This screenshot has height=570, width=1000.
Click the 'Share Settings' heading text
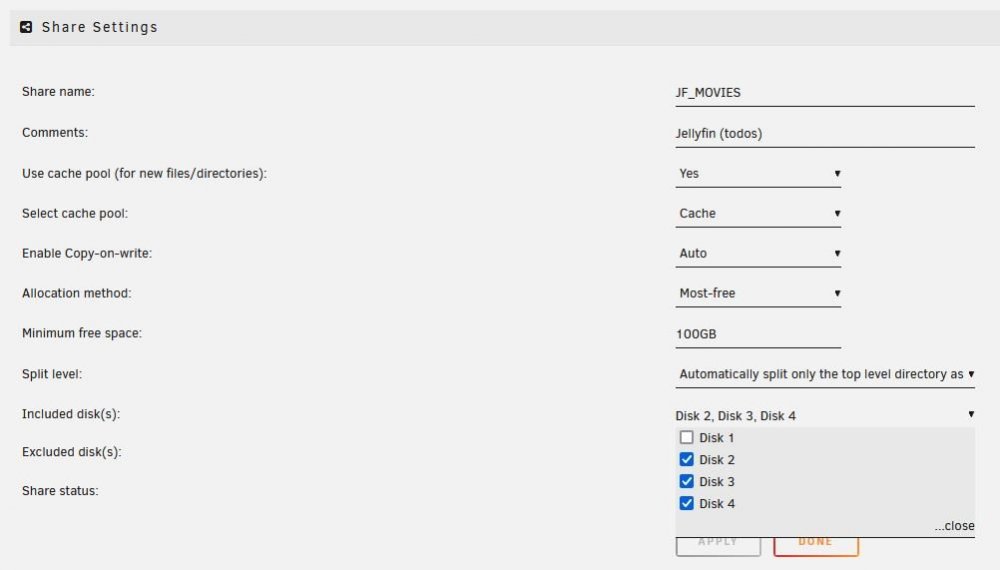point(99,27)
